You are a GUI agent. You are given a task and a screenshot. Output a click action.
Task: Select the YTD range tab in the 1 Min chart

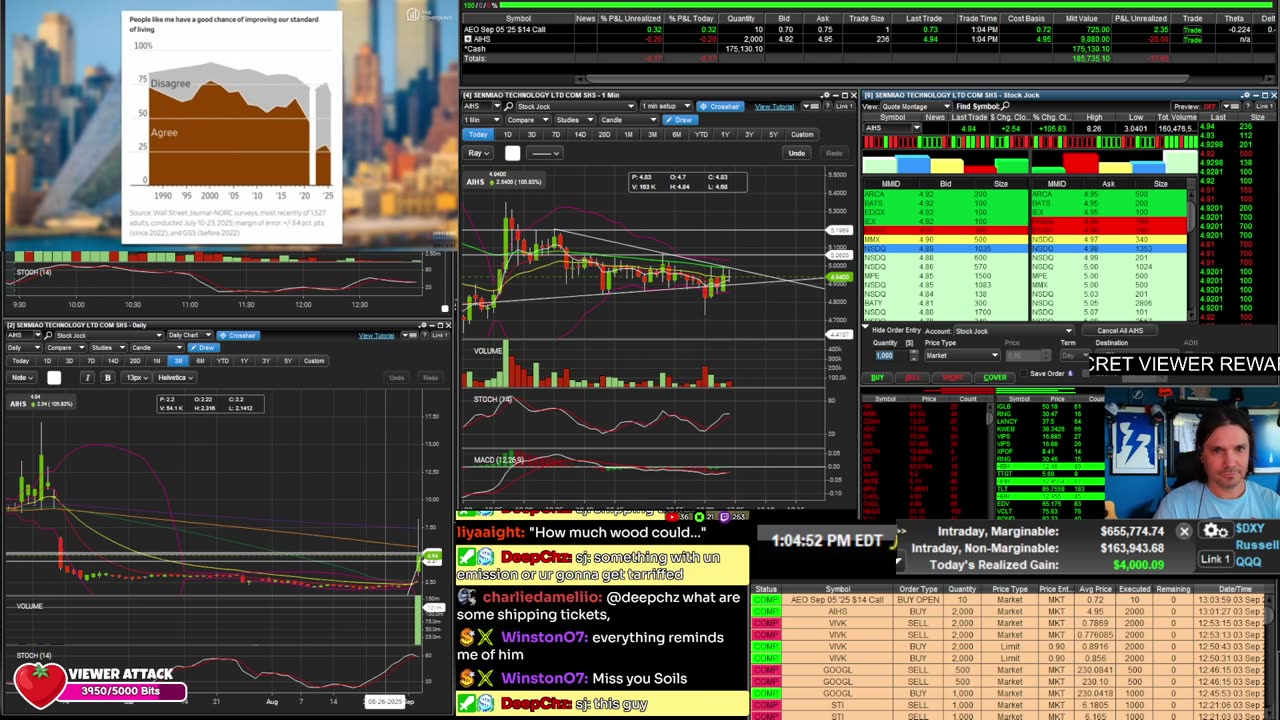tap(701, 134)
